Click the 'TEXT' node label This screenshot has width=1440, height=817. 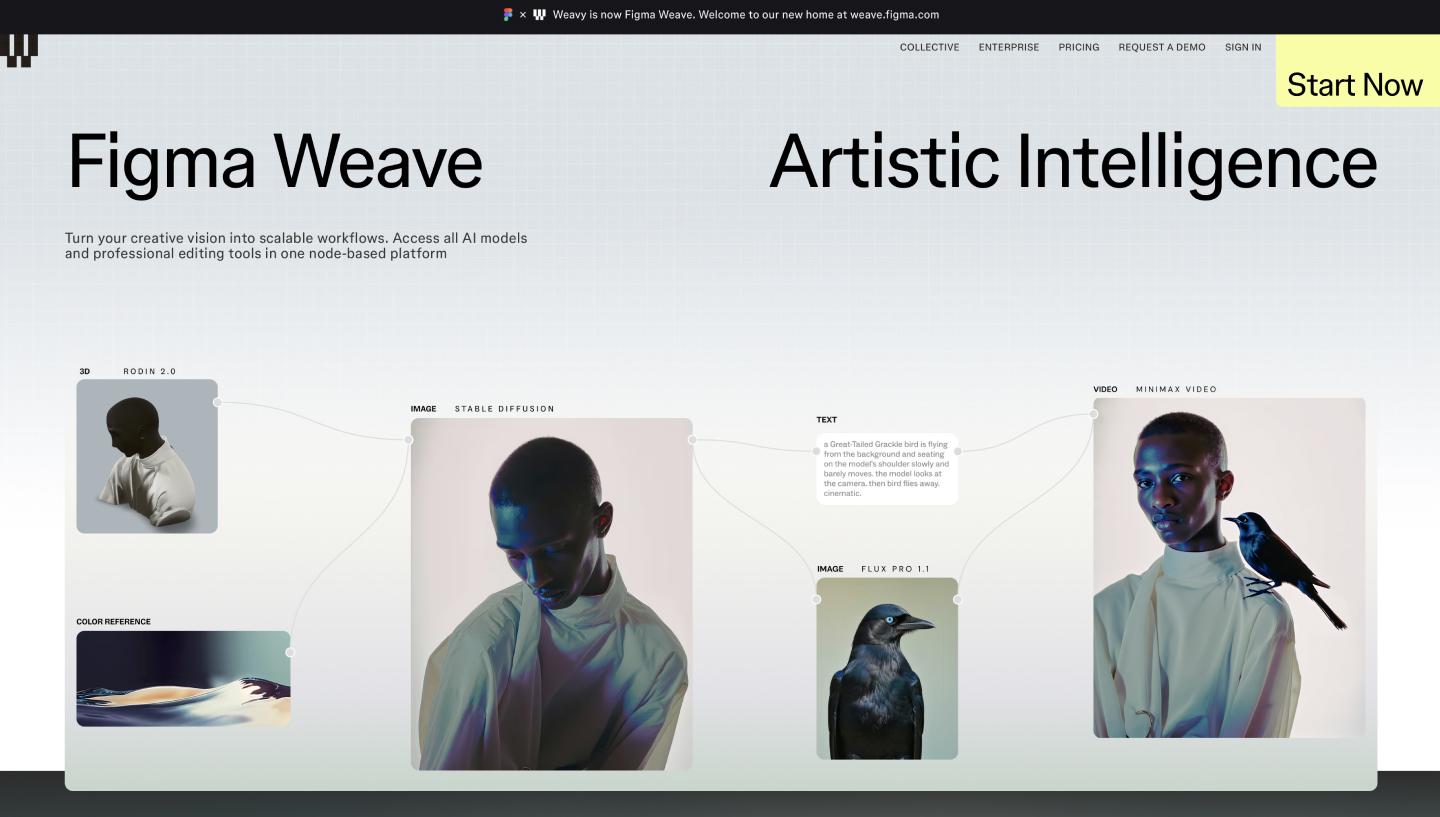[x=827, y=420]
